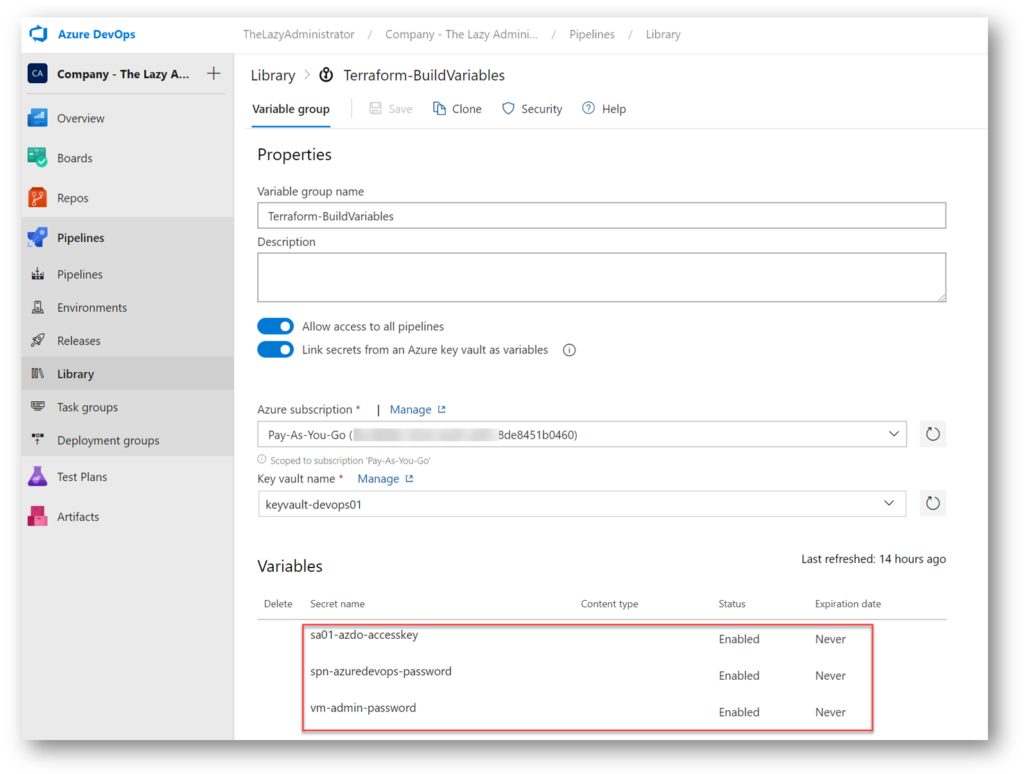The image size is (1024, 774).
Task: Open Repos in the sidebar
Action: click(x=127, y=198)
